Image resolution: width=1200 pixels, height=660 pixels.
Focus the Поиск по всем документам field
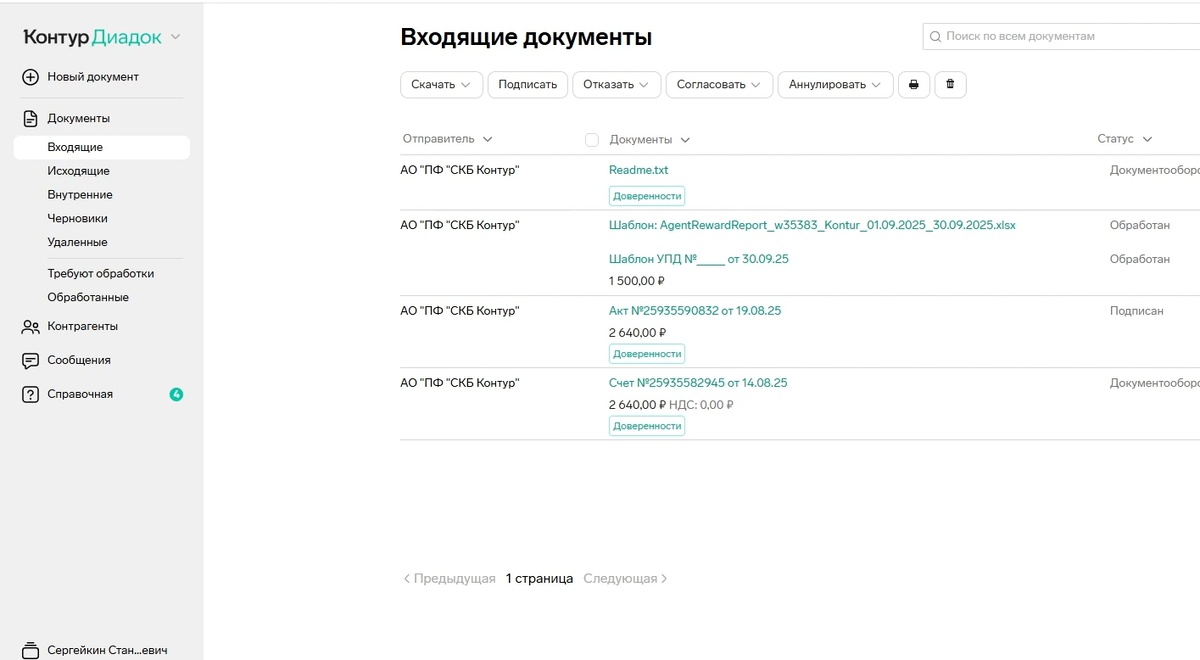pyautogui.click(x=1062, y=36)
